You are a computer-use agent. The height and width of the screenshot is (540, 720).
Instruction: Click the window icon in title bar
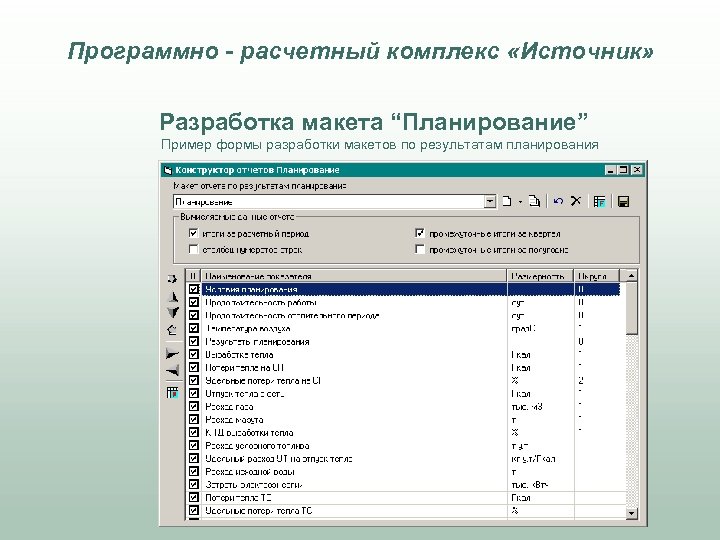168,170
